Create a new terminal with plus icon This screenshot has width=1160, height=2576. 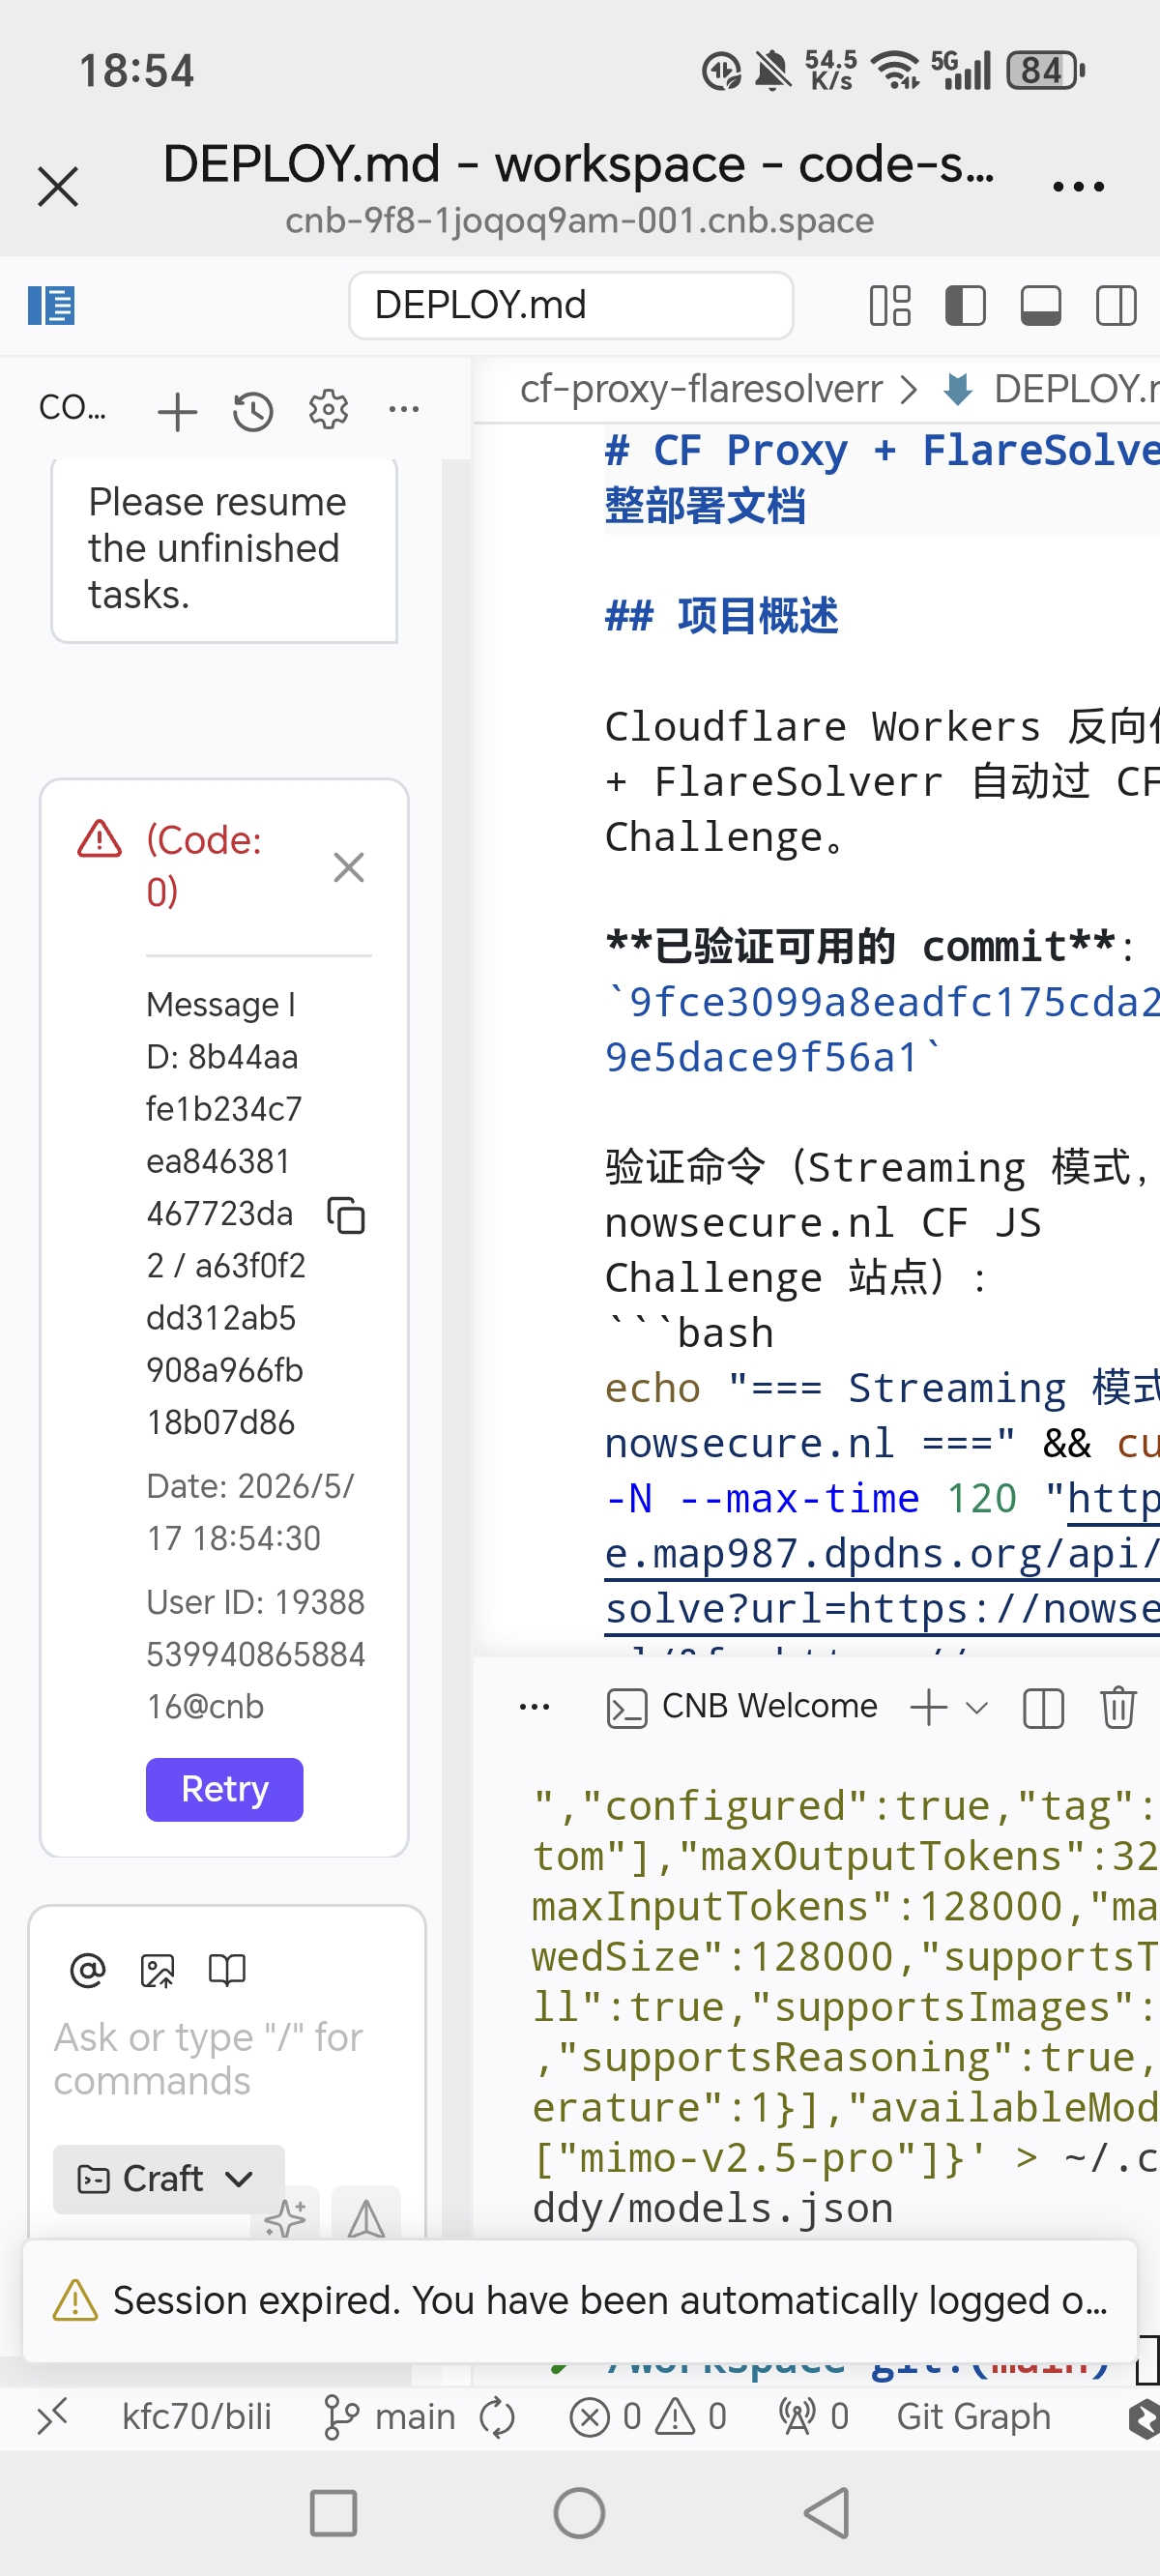click(929, 1707)
